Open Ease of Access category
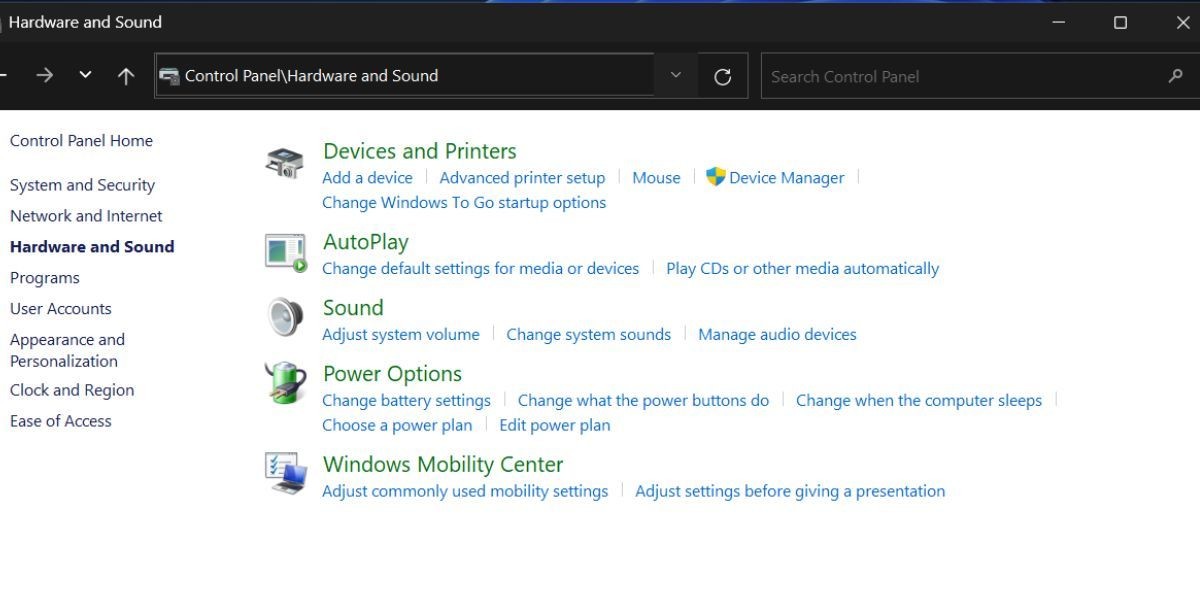This screenshot has height=600, width=1200. [x=61, y=421]
